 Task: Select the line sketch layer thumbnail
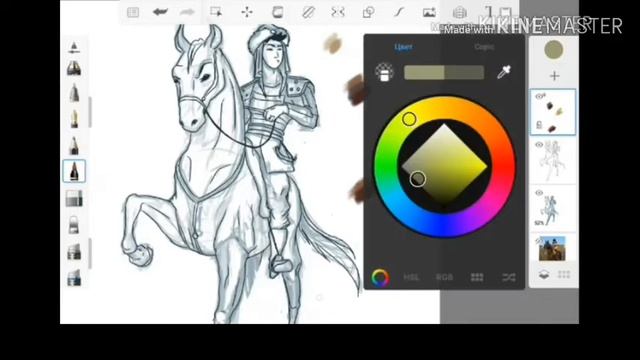[x=553, y=160]
